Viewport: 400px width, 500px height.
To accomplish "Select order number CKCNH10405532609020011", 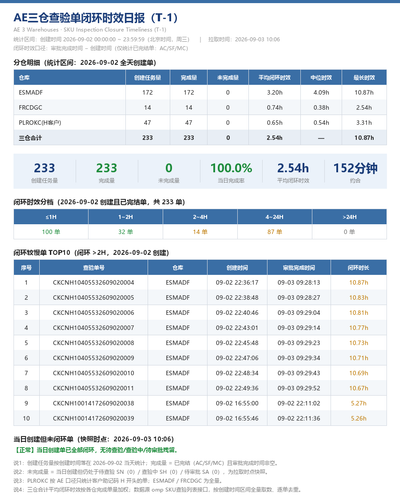I will (x=93, y=388).
